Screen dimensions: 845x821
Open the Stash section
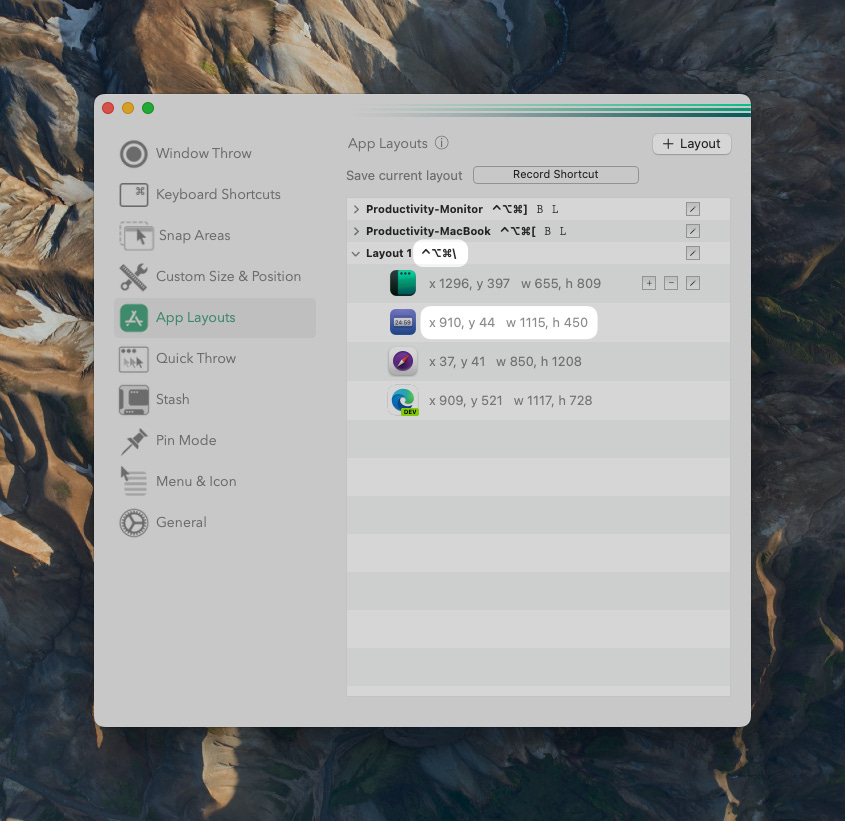click(x=172, y=399)
